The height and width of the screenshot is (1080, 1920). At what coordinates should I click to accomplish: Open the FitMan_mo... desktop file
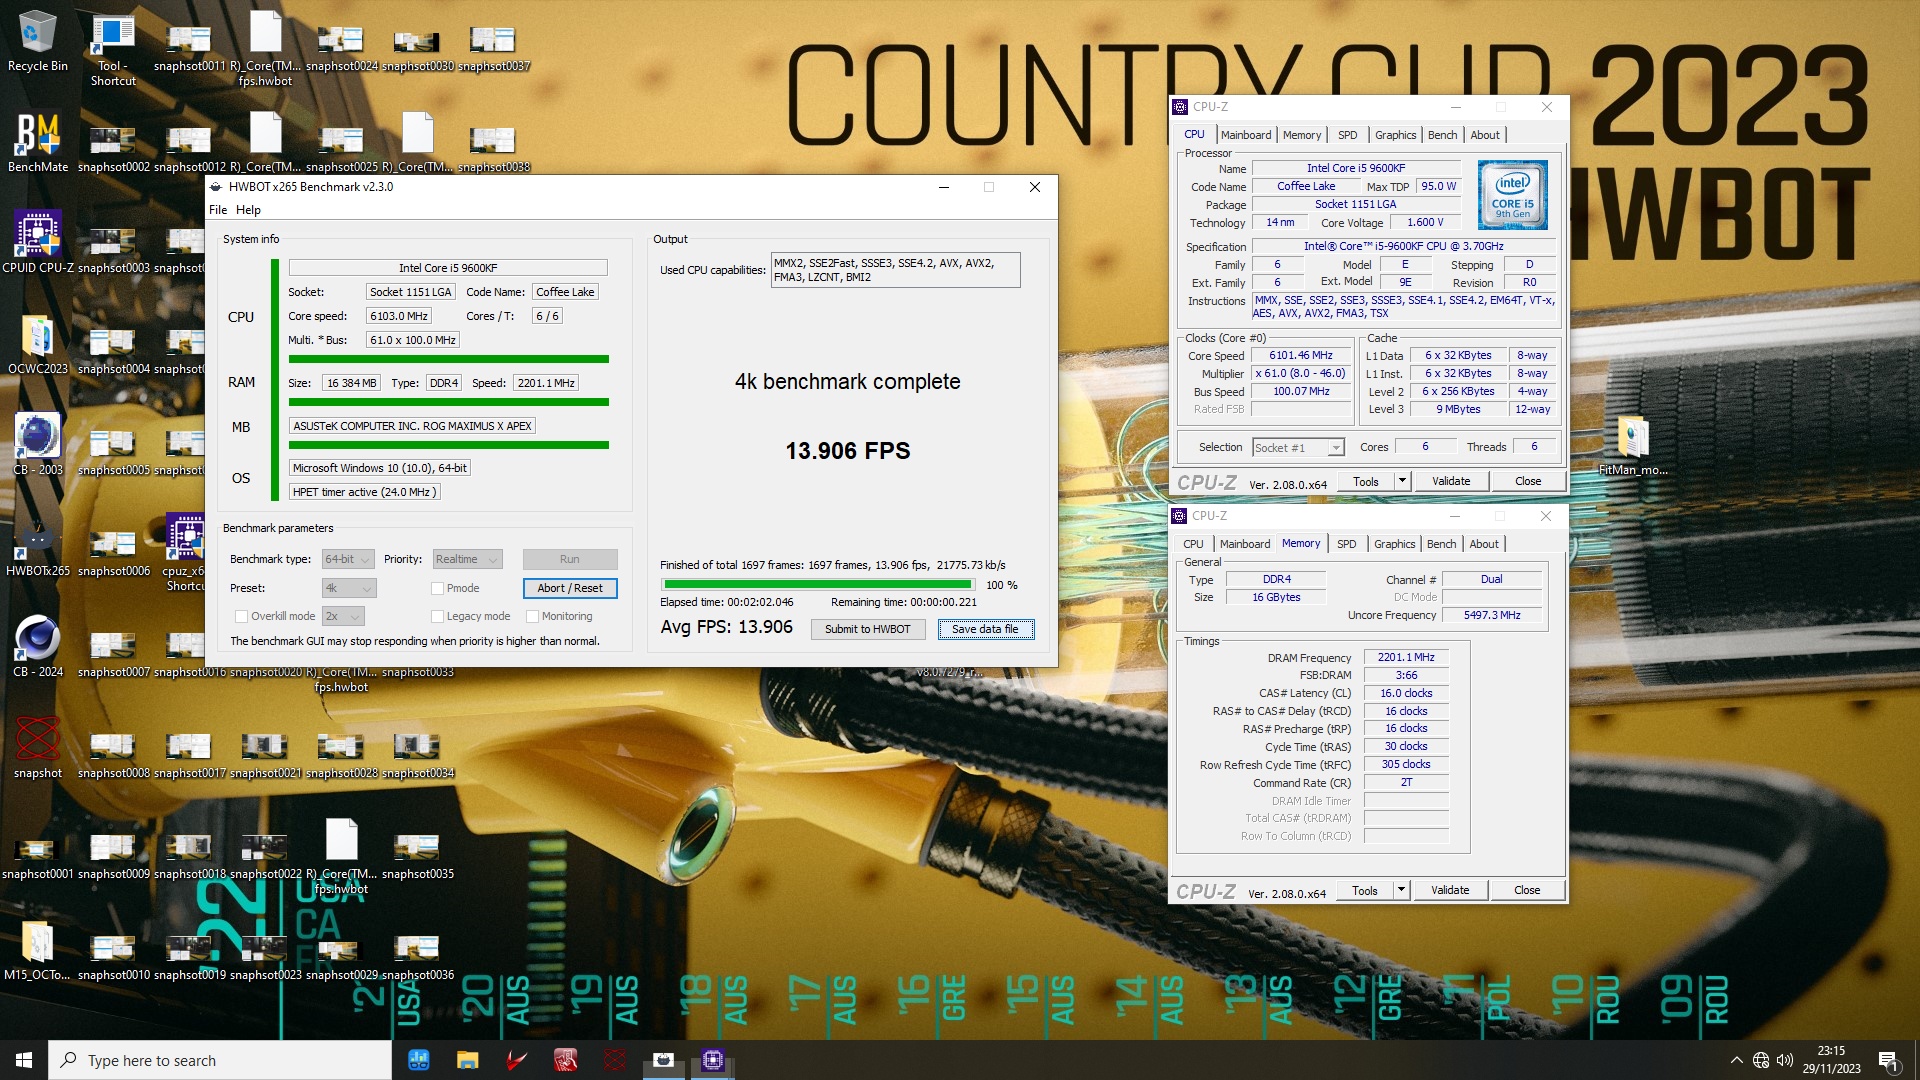click(x=1633, y=445)
